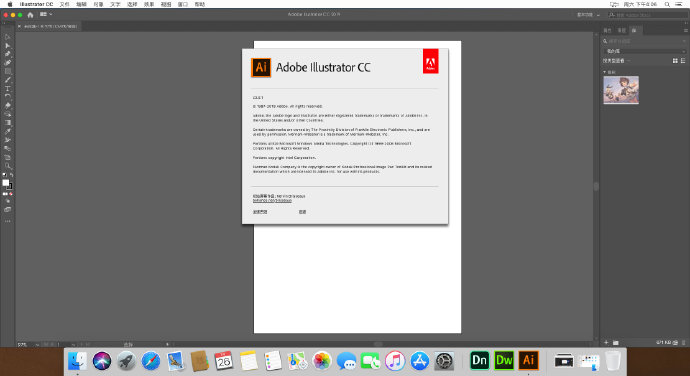Switch to the Libraries tab

(635, 30)
